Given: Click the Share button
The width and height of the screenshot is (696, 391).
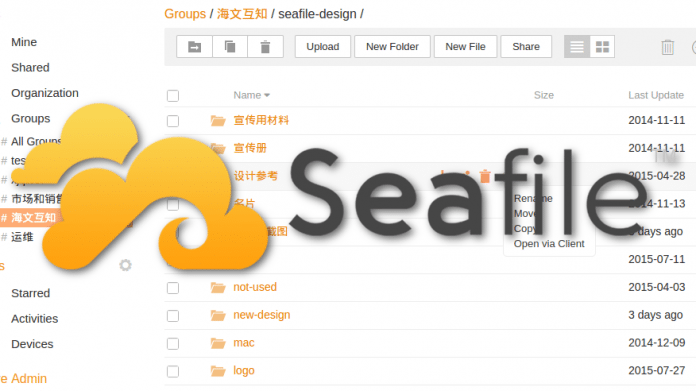Looking at the screenshot, I should 526,47.
